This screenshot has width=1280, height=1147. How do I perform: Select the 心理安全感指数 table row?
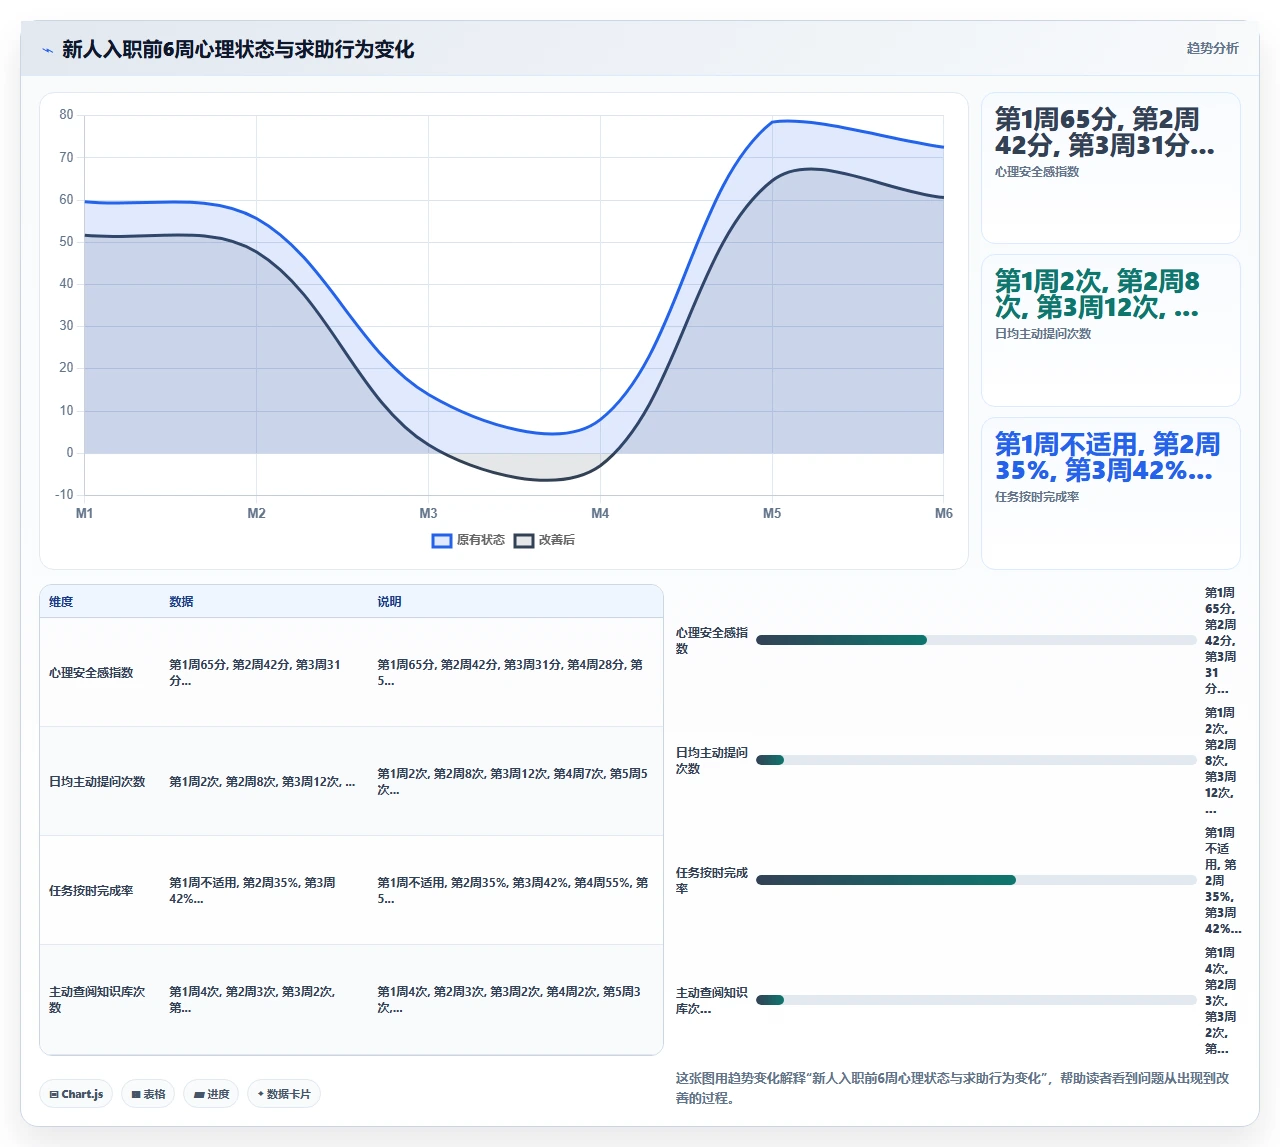point(351,672)
